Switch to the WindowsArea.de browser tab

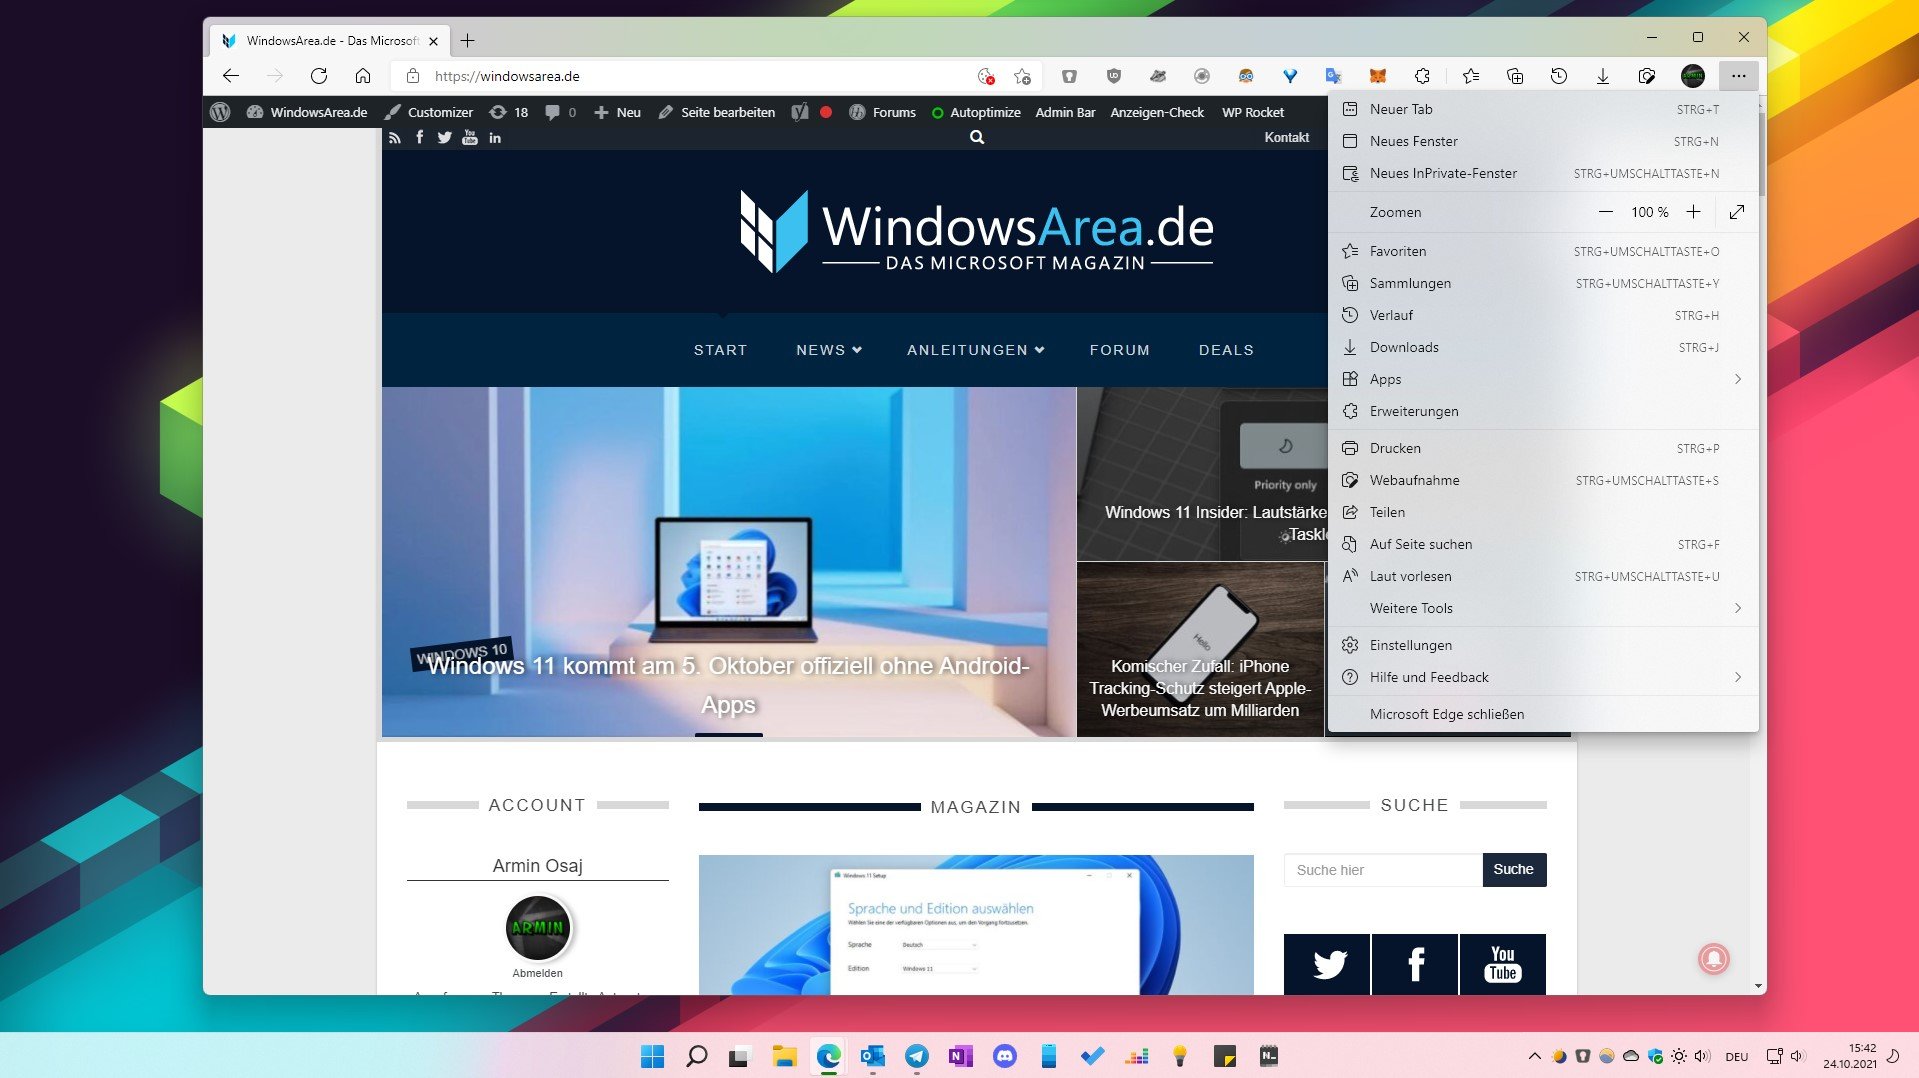tap(328, 41)
